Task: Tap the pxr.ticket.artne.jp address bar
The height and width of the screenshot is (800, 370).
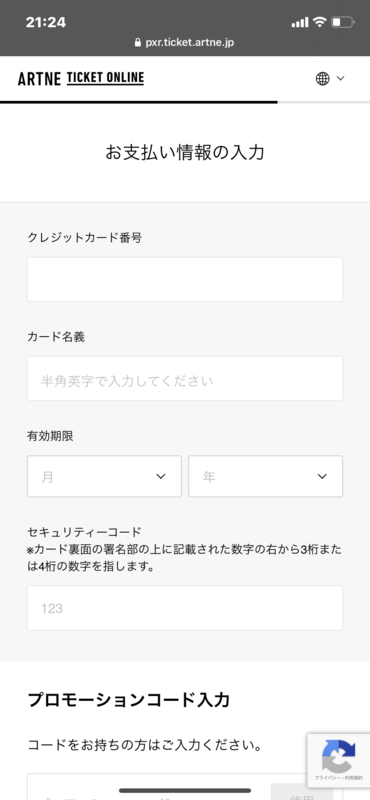Action: click(185, 43)
